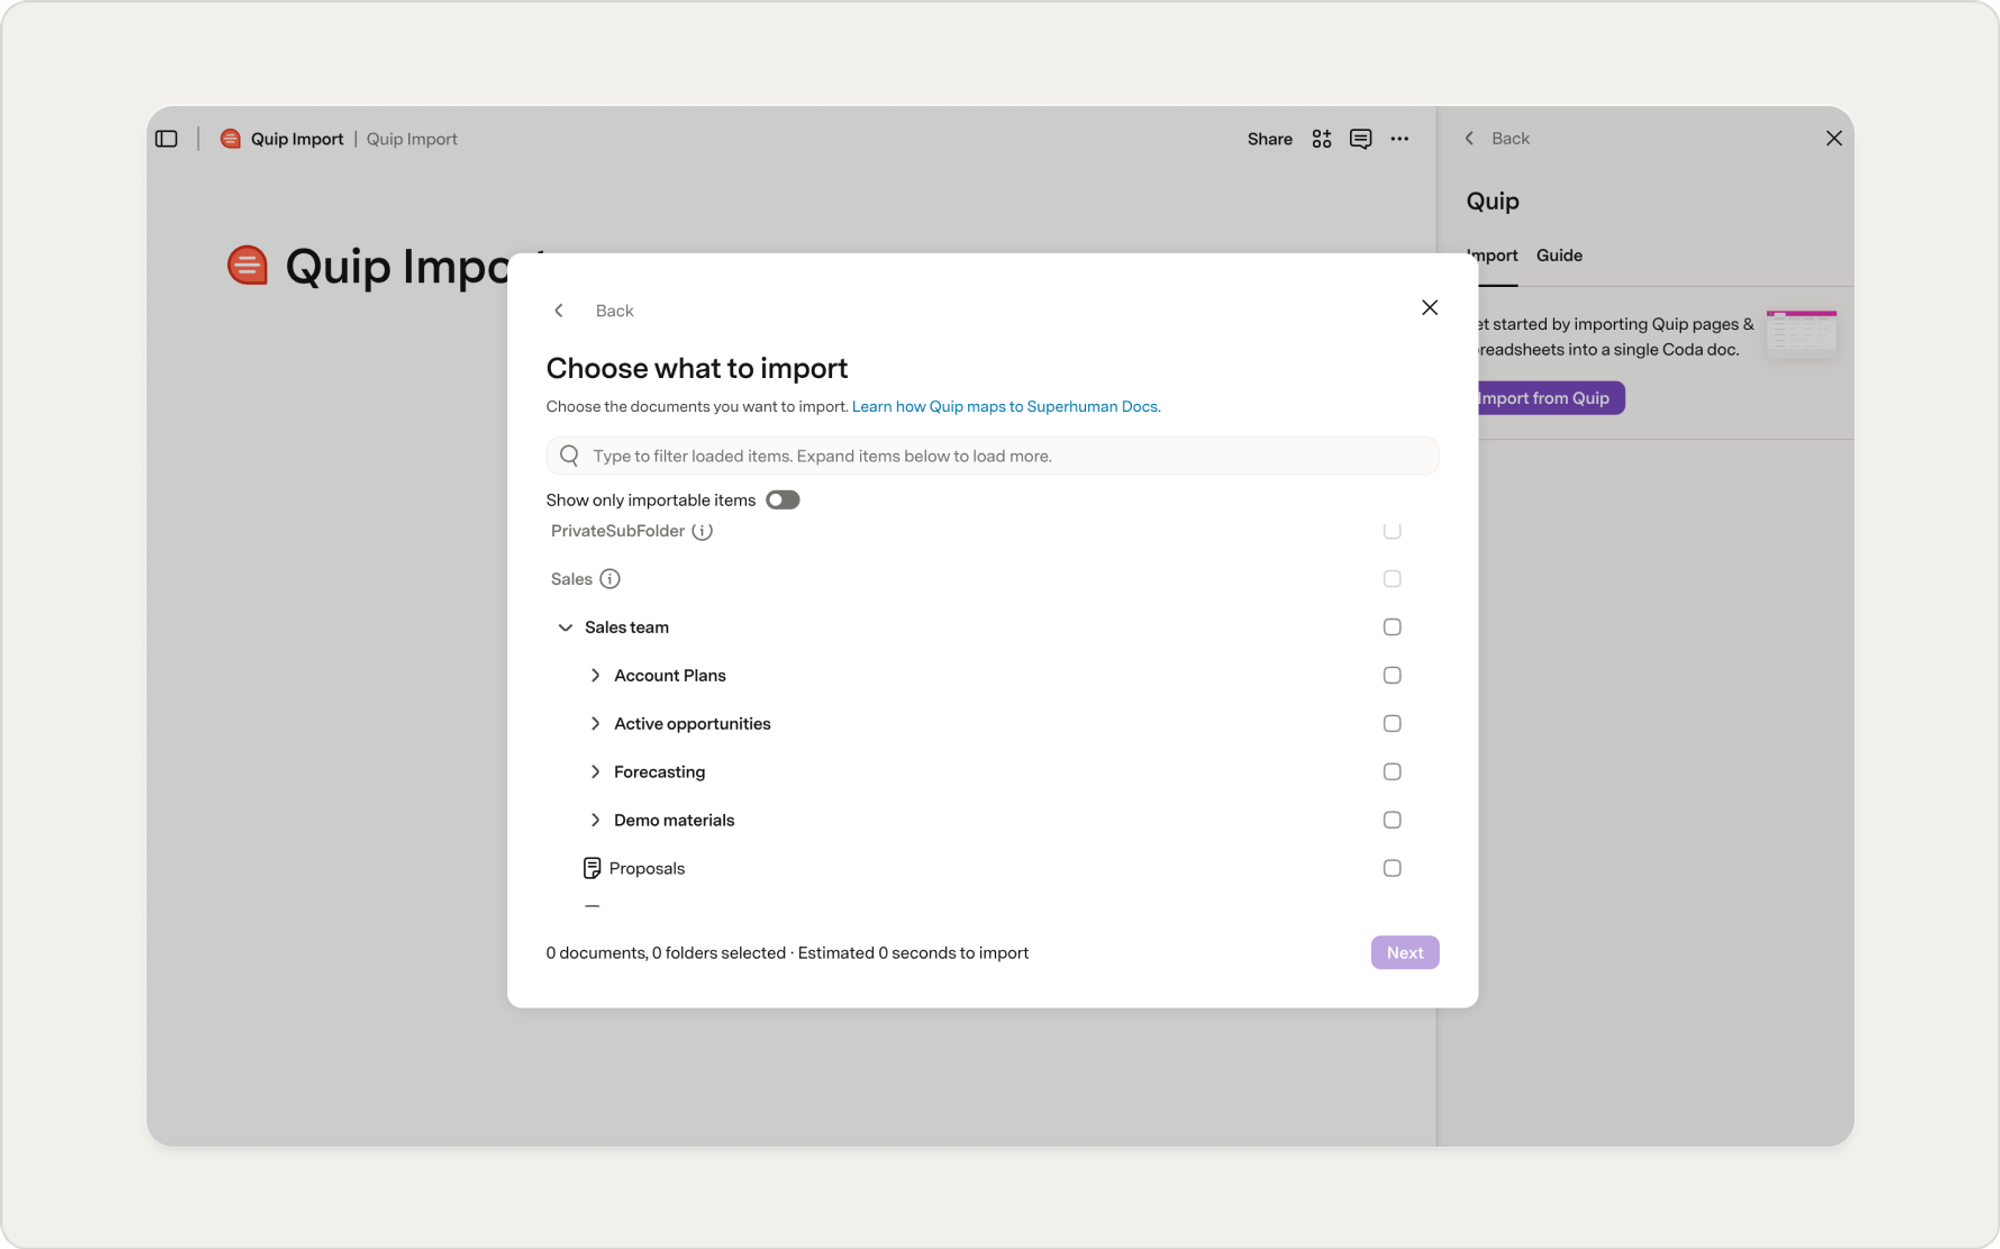
Task: Open the comments icon in header
Action: pyautogui.click(x=1360, y=139)
